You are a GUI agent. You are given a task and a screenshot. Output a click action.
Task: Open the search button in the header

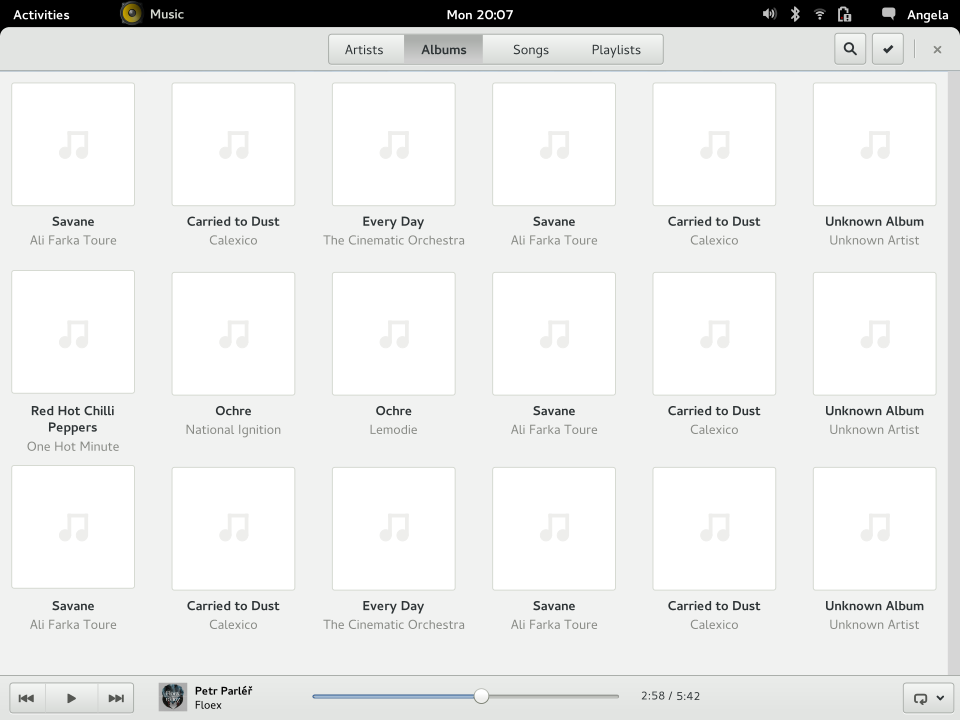tap(850, 49)
